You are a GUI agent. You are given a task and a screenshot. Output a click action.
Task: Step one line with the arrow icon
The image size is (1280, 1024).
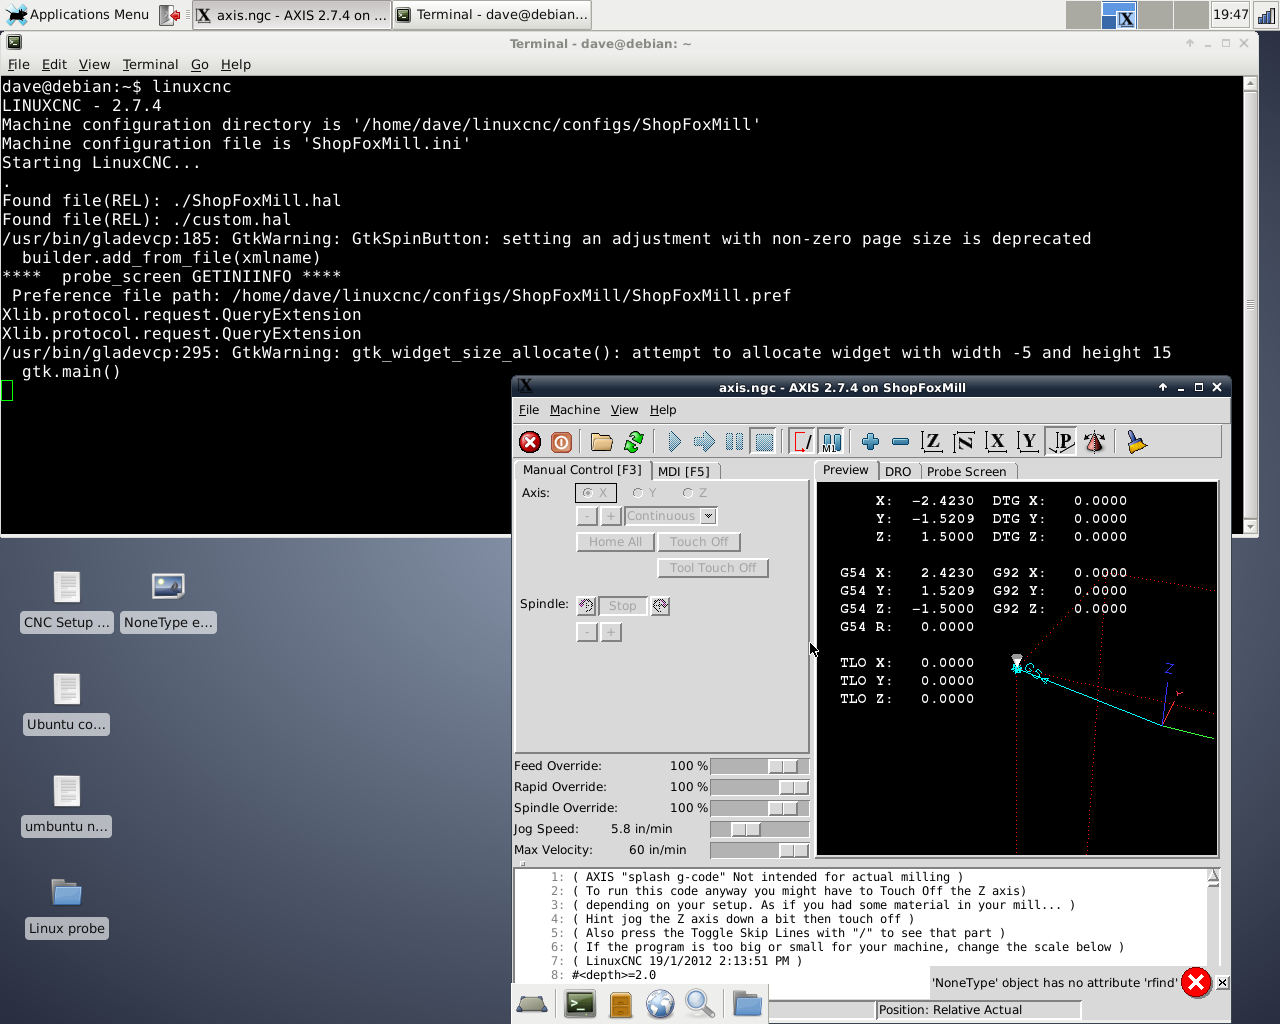(704, 442)
